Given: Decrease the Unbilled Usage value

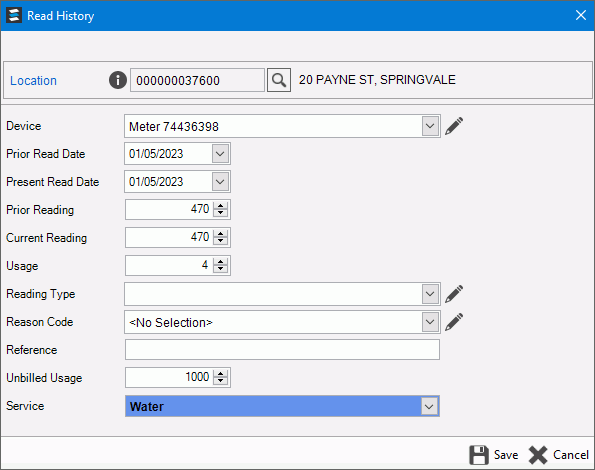Looking at the screenshot, I should point(220,381).
